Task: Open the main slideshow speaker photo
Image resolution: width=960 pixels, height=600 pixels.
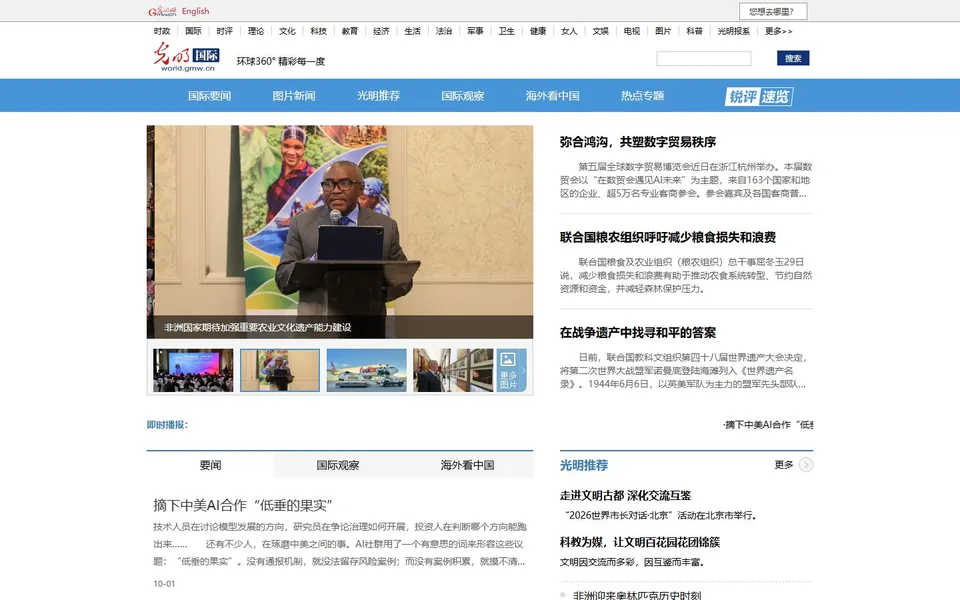Action: pyautogui.click(x=340, y=220)
